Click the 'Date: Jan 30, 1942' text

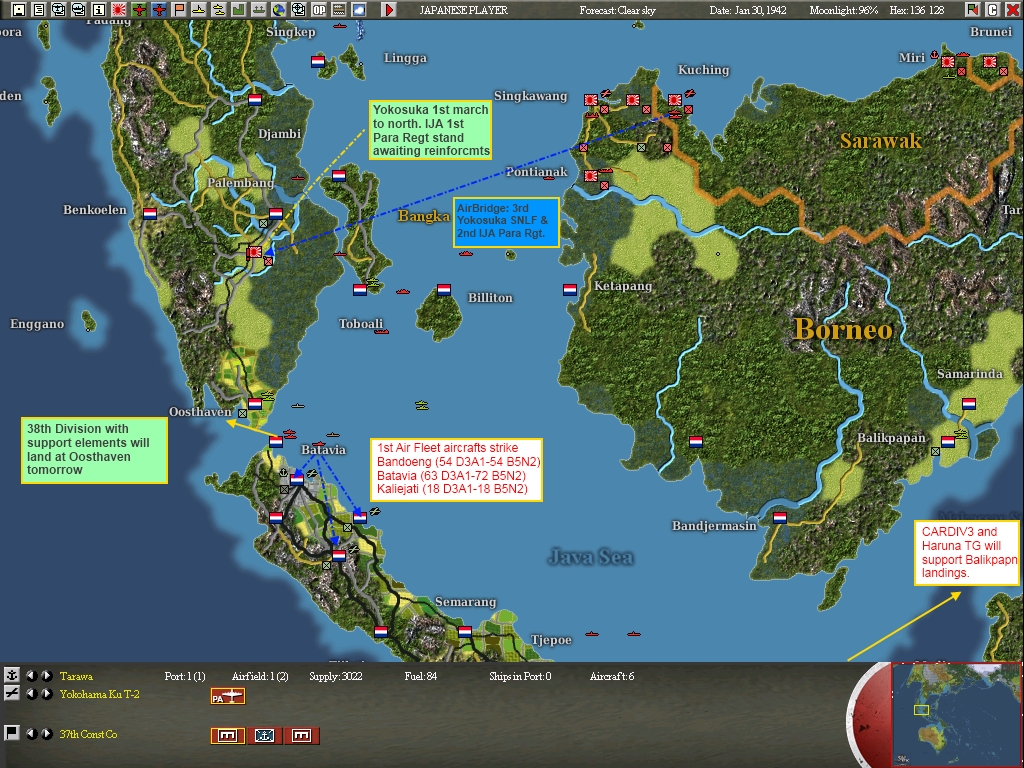748,10
